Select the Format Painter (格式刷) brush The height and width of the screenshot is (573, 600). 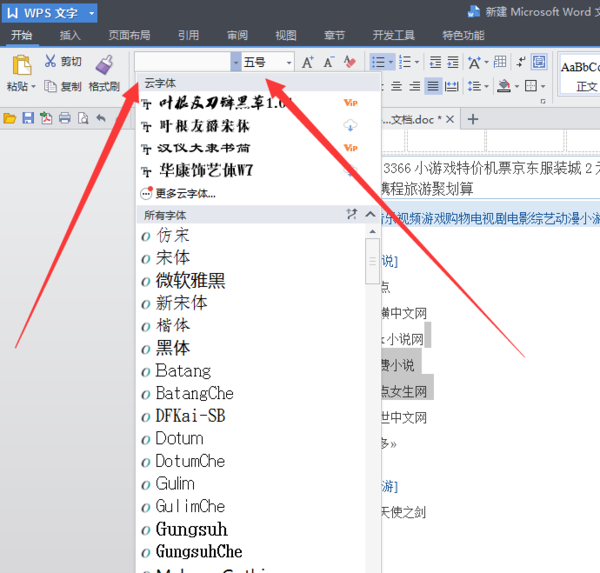tap(104, 65)
